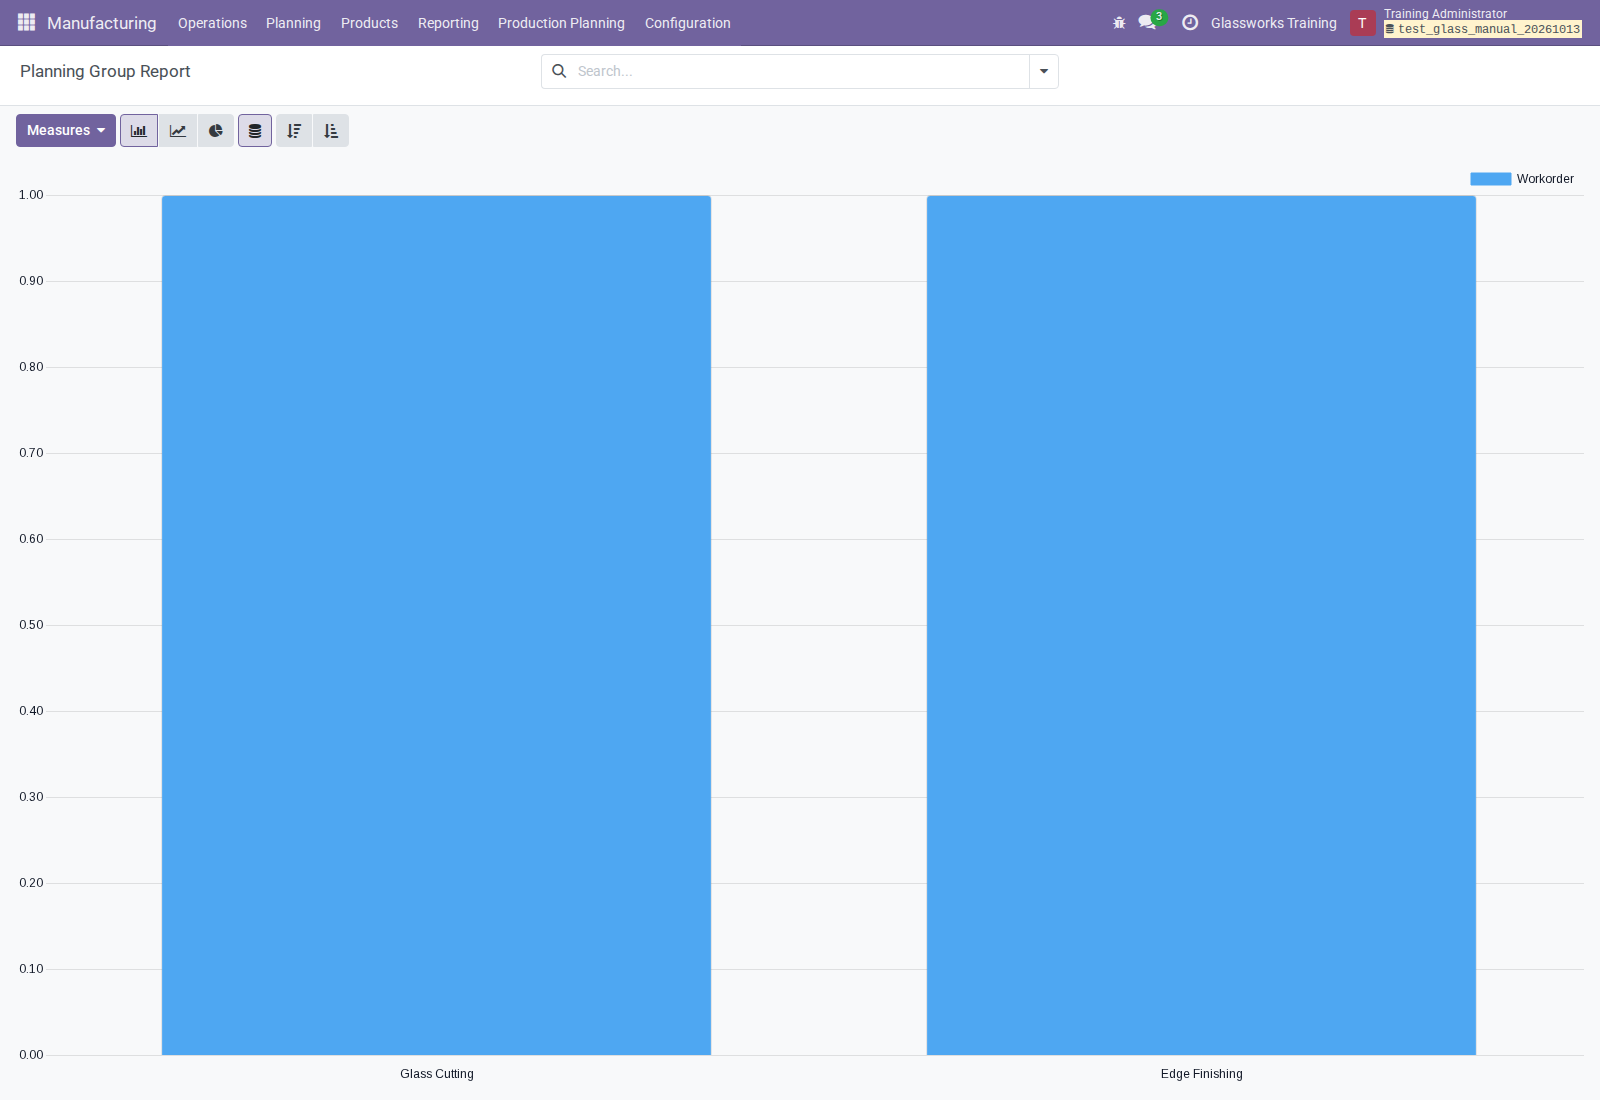Click the Workorder legend label

(x=1545, y=179)
